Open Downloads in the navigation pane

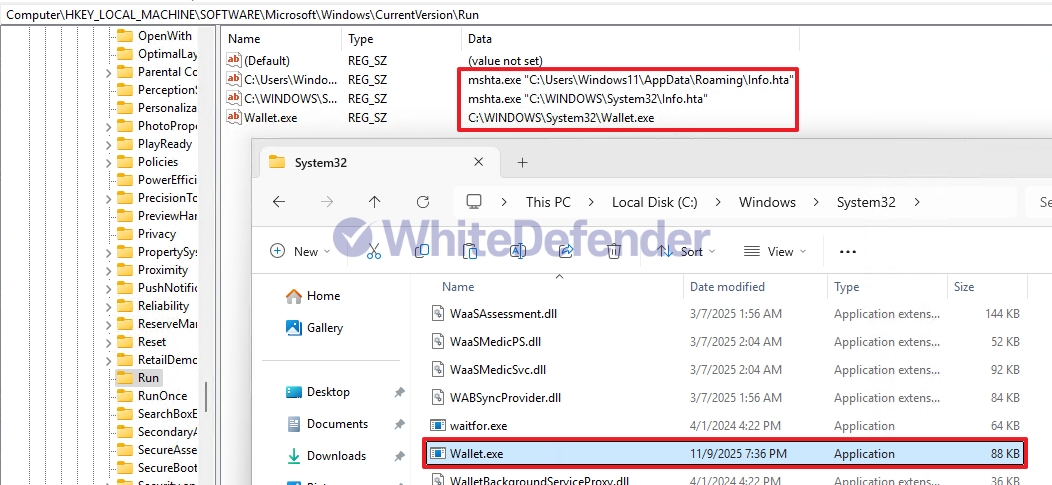pyautogui.click(x=336, y=456)
